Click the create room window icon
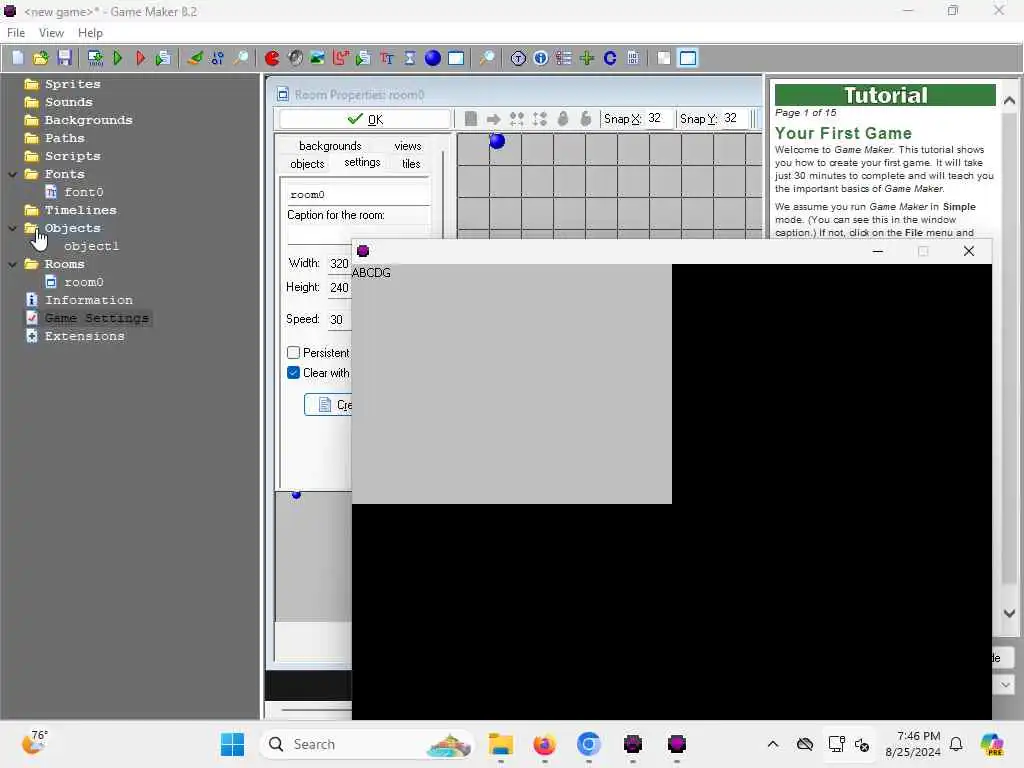 click(x=456, y=58)
